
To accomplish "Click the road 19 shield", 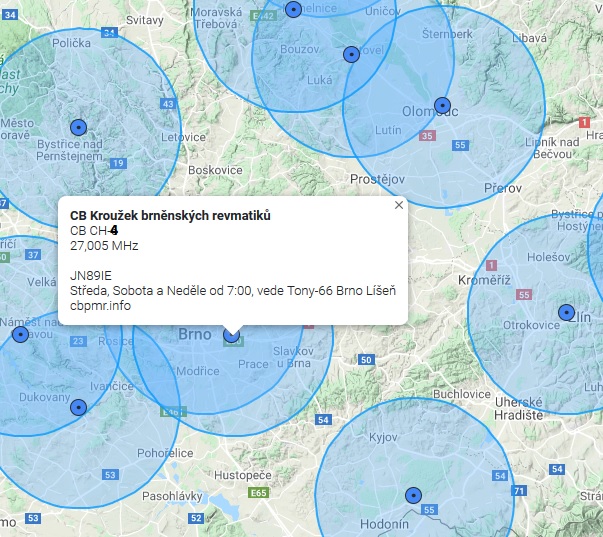I will [118, 163].
